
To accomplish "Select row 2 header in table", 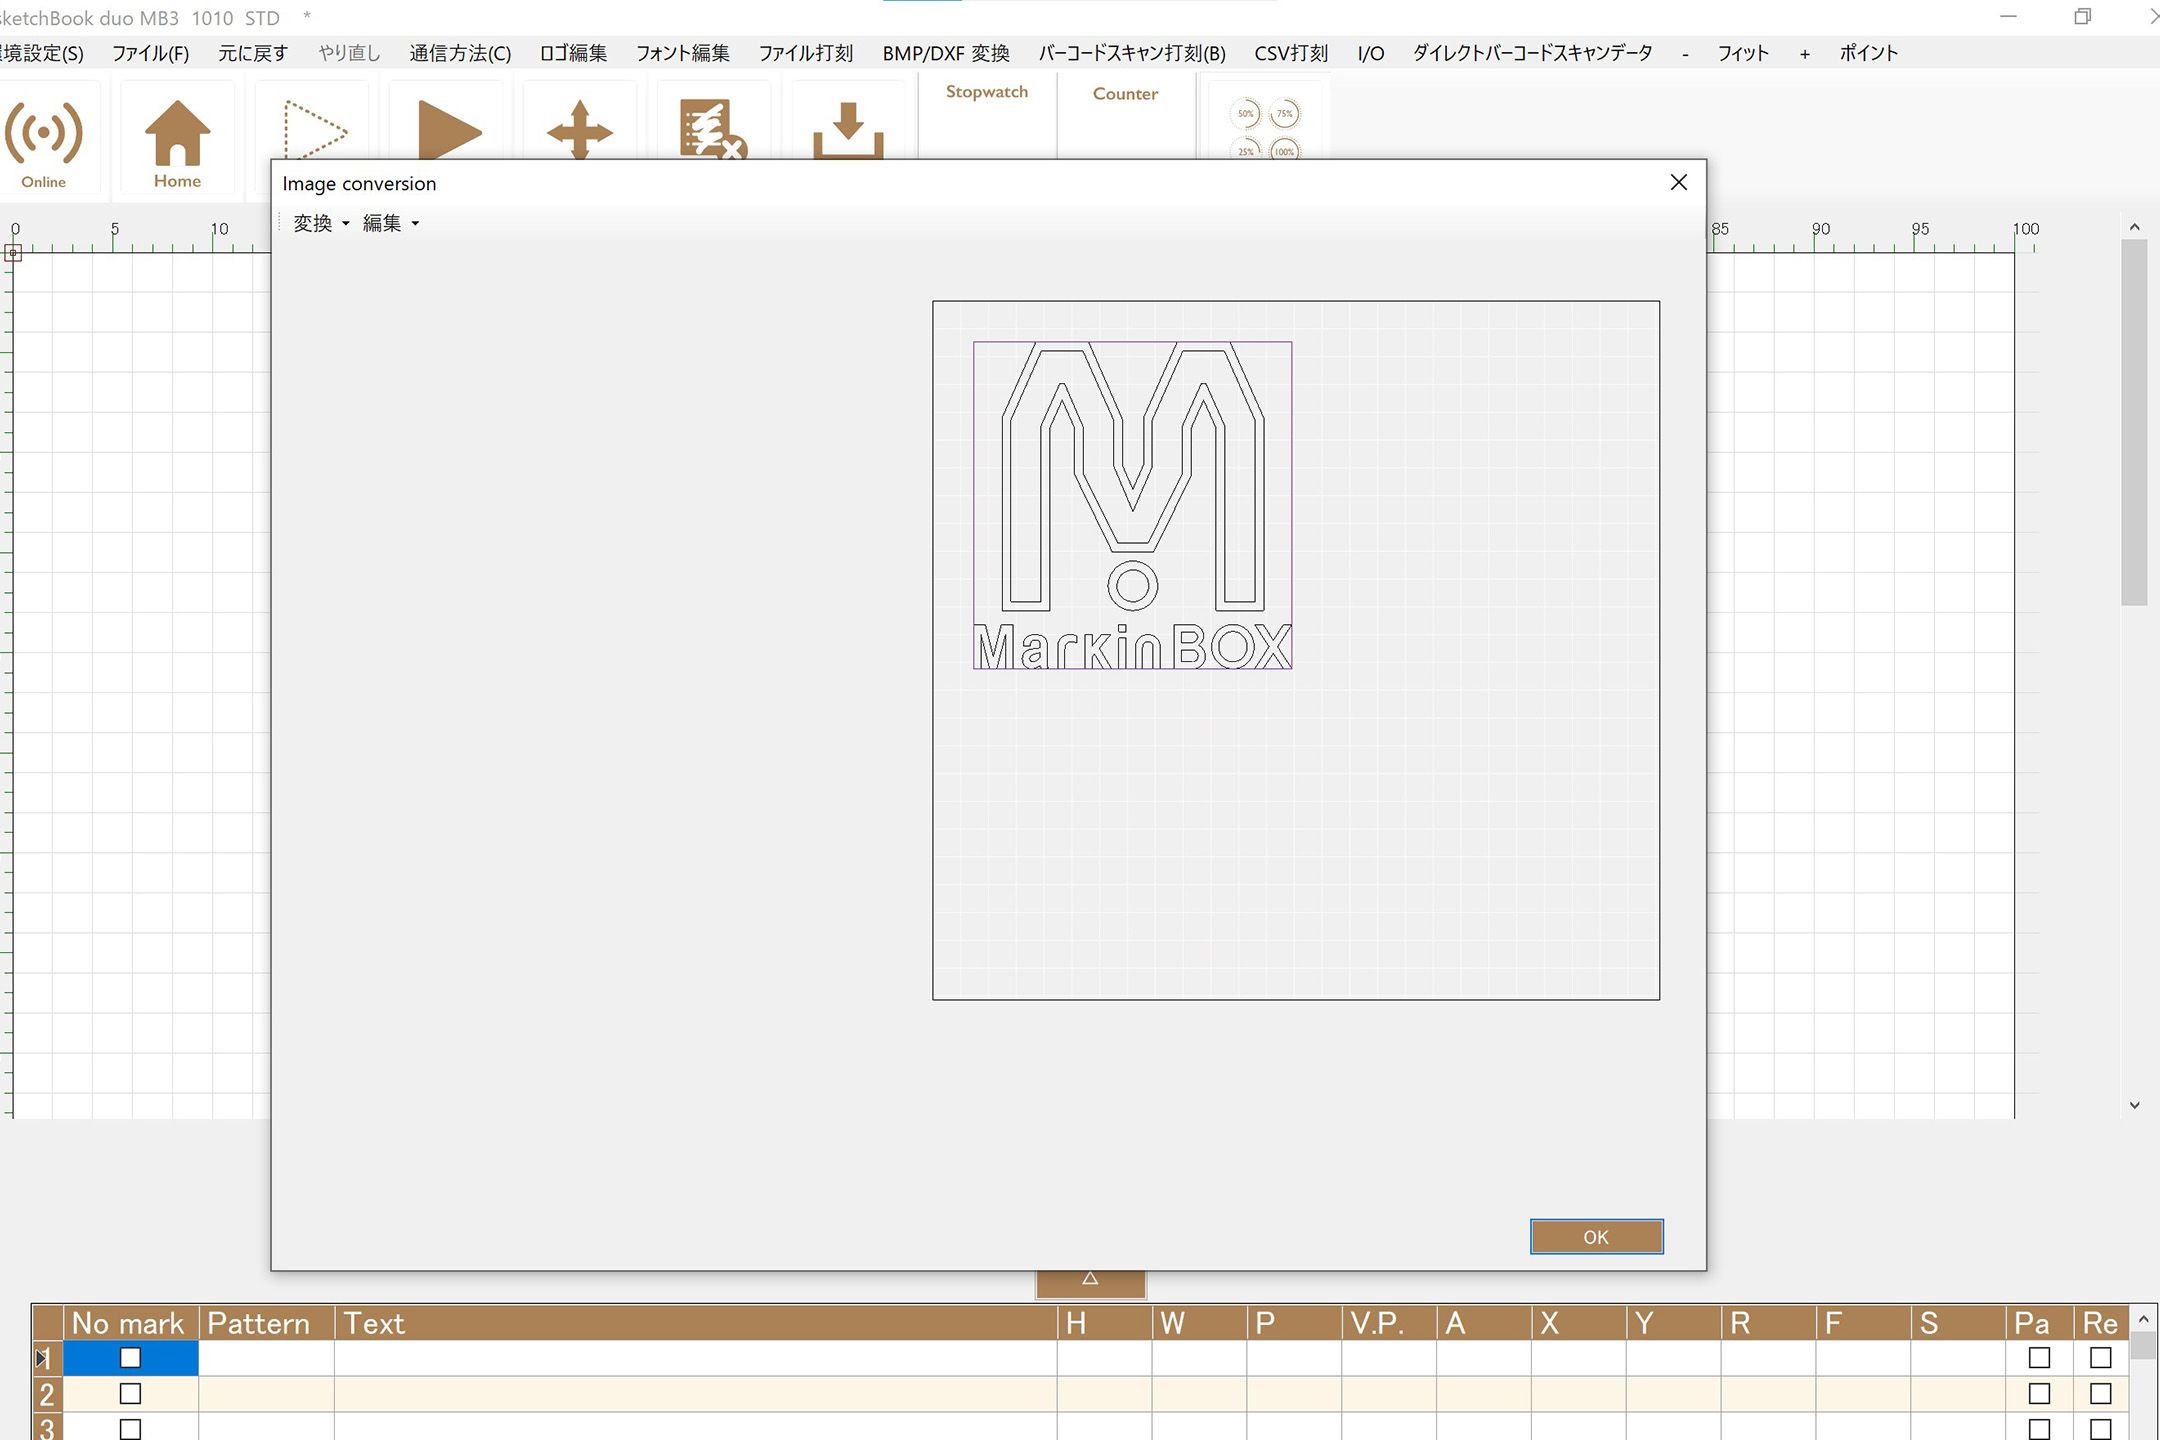I will tap(47, 1394).
